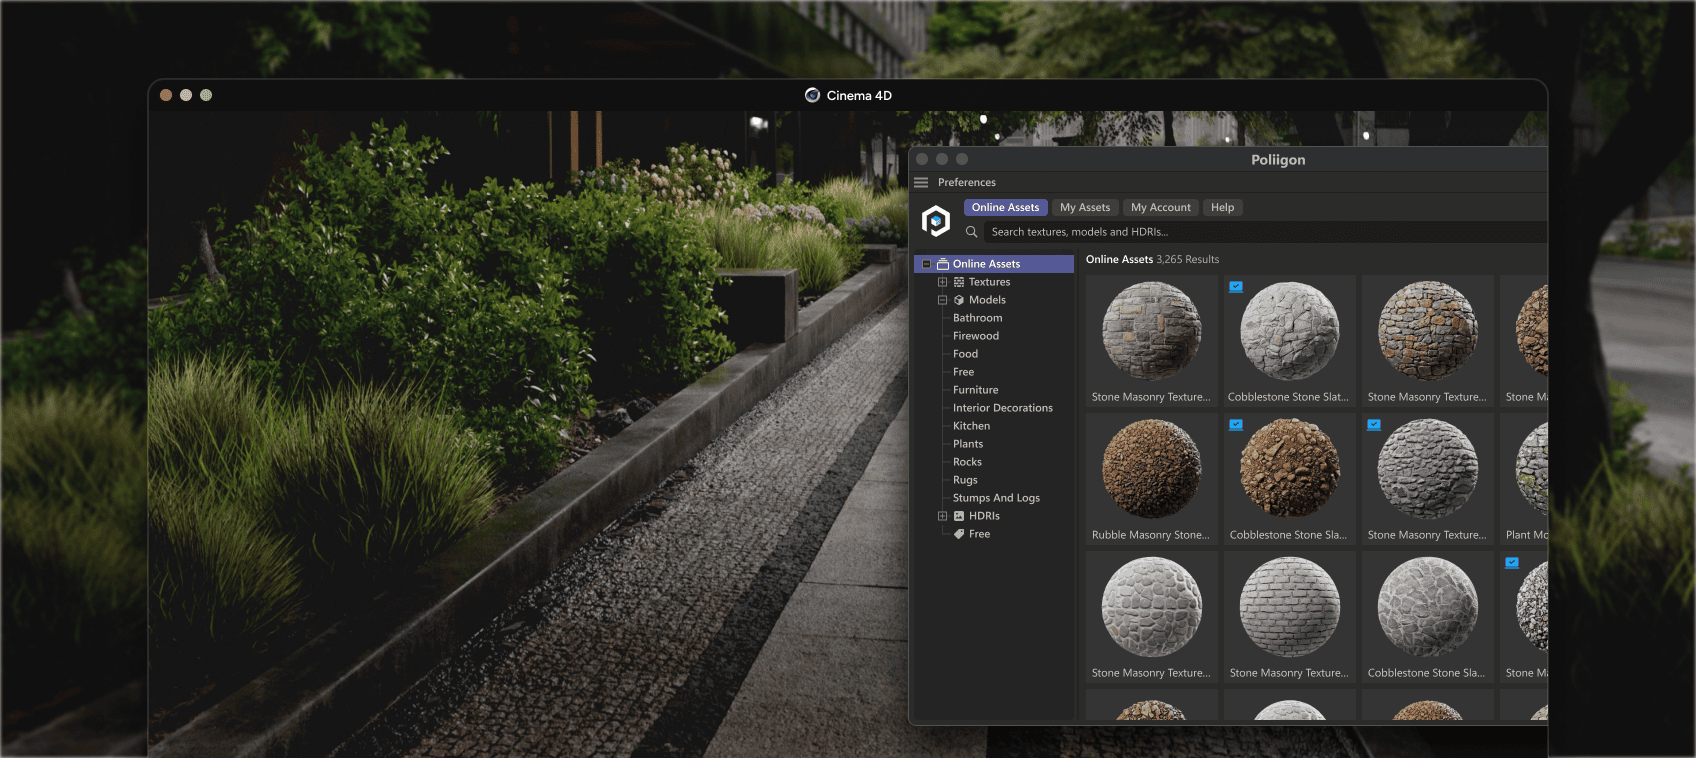Select Online Assets row in tree

click(994, 264)
